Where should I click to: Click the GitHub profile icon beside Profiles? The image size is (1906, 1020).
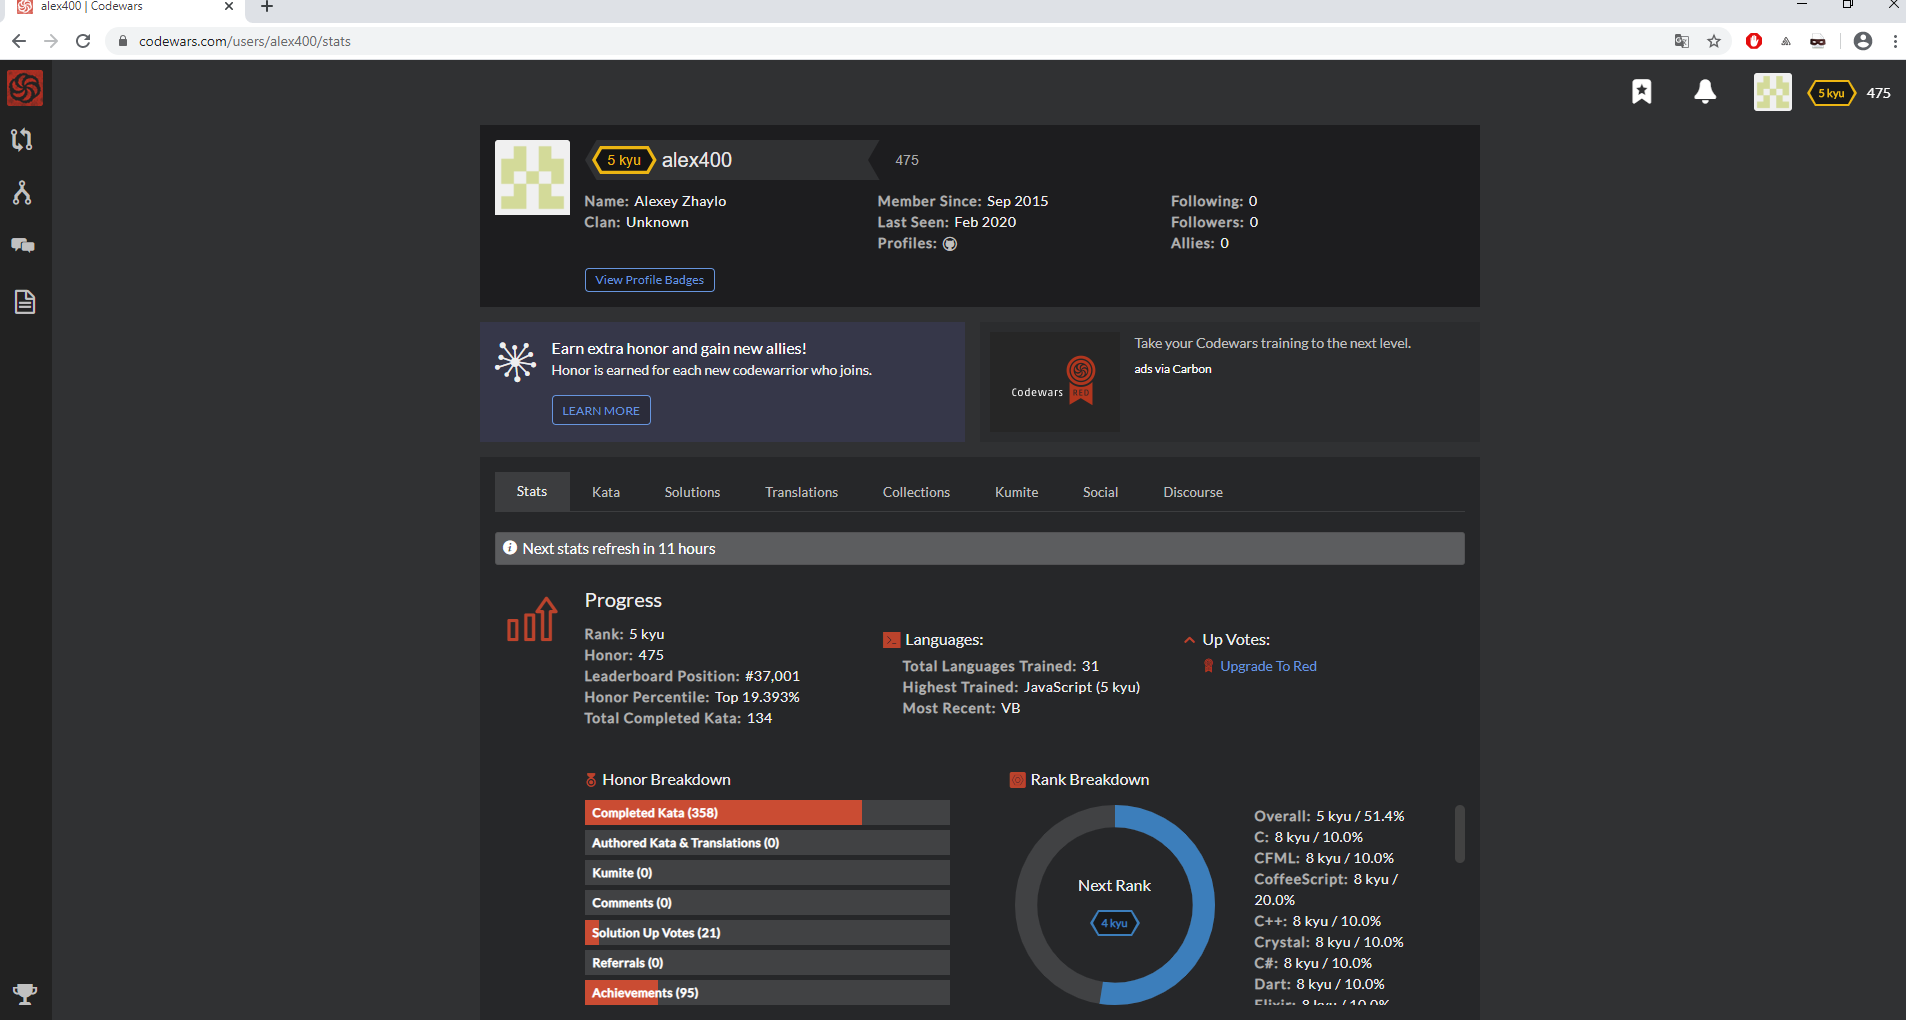coord(950,244)
